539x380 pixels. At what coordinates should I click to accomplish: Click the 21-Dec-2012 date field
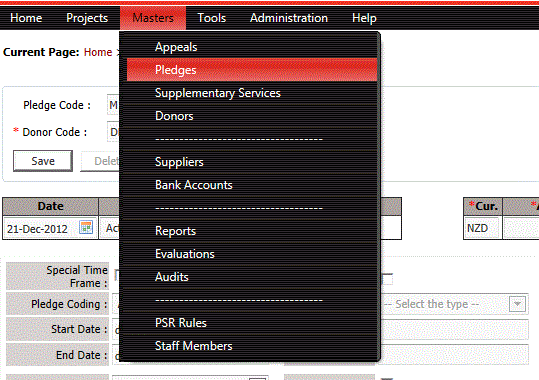(x=37, y=229)
